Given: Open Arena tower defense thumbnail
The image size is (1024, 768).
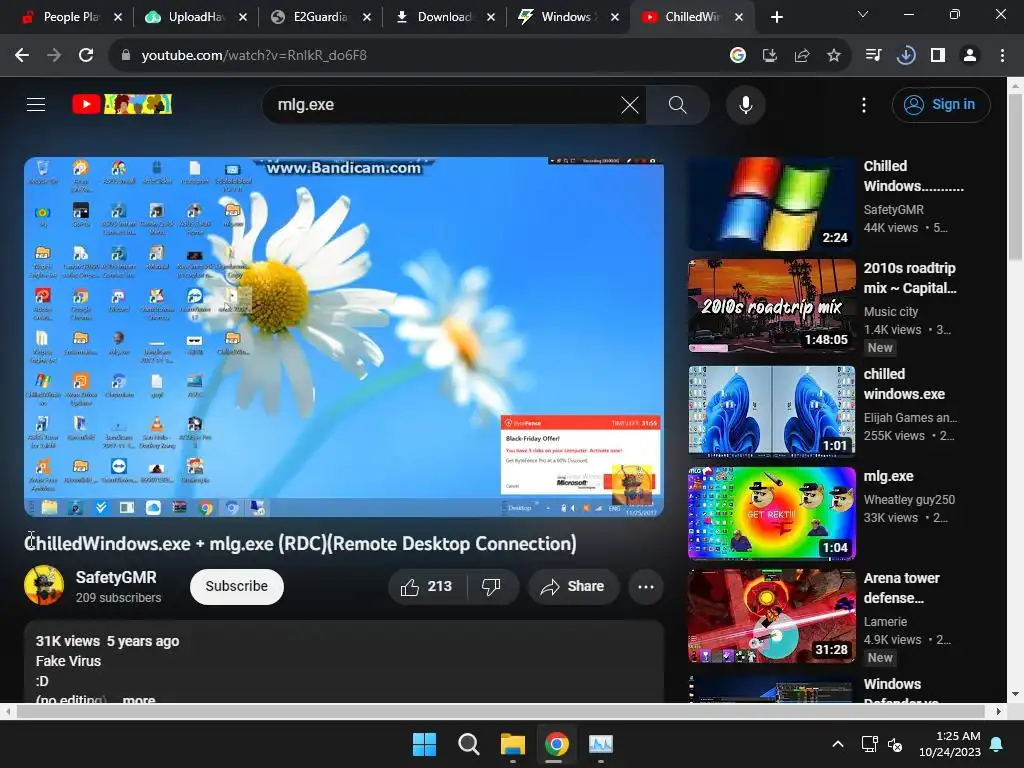Looking at the screenshot, I should (772, 616).
